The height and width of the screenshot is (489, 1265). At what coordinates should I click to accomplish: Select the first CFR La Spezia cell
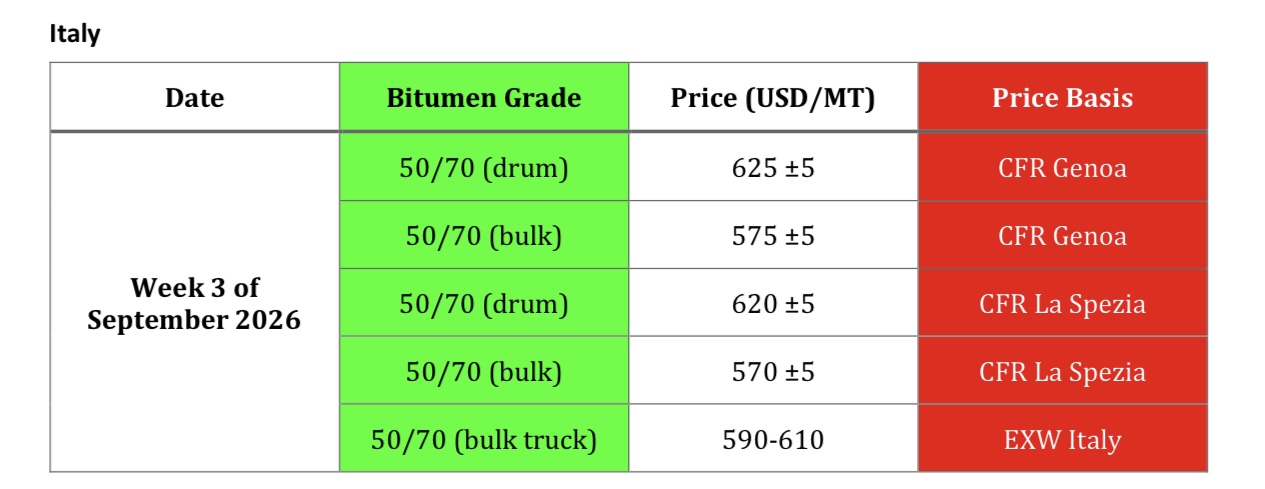[1062, 303]
